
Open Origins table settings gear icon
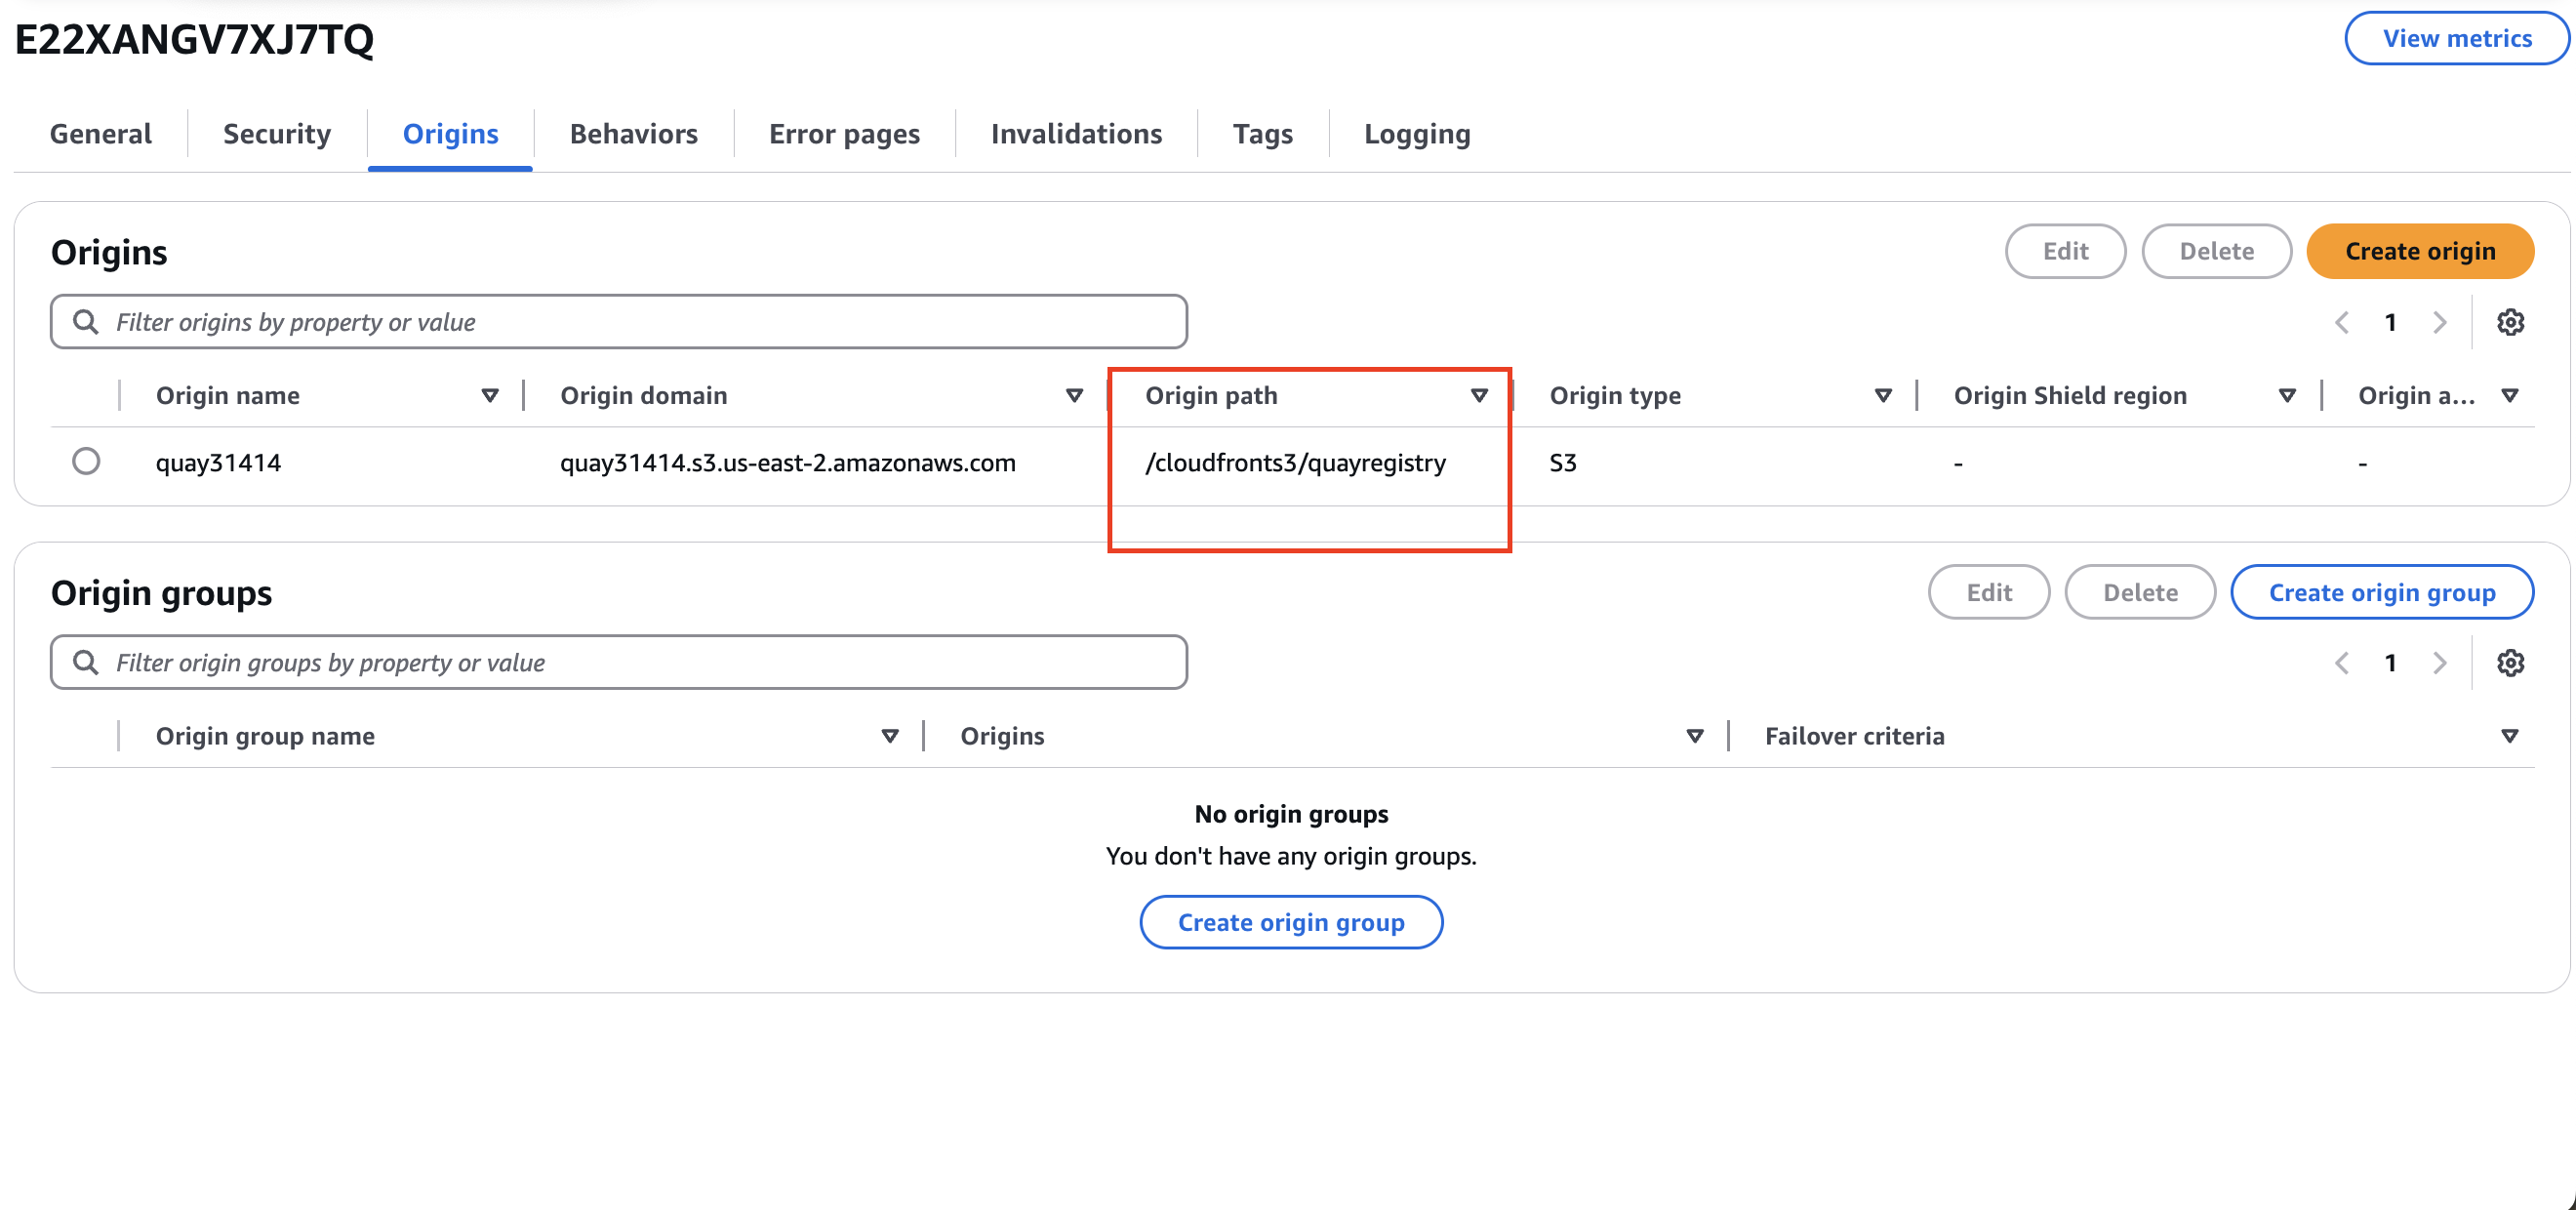pos(2510,322)
